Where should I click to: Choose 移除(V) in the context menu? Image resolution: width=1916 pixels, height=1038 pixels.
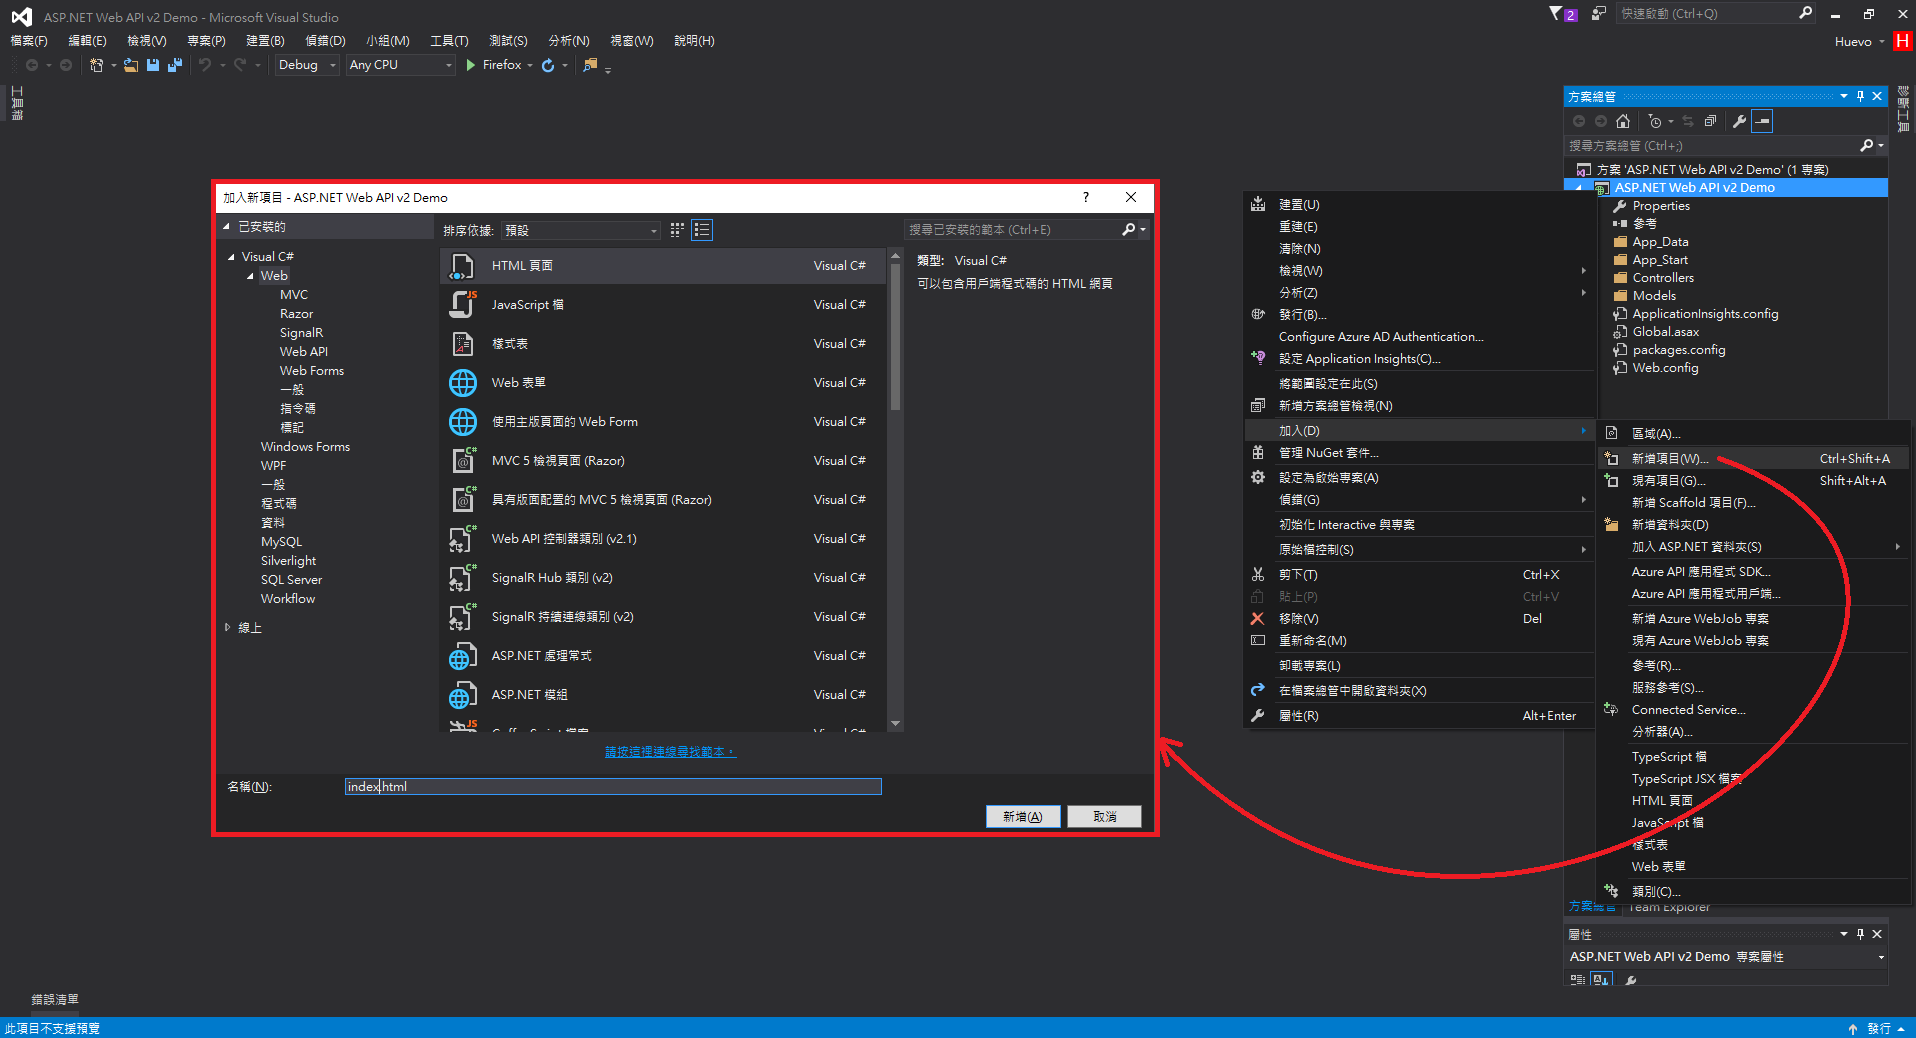[x=1419, y=619]
